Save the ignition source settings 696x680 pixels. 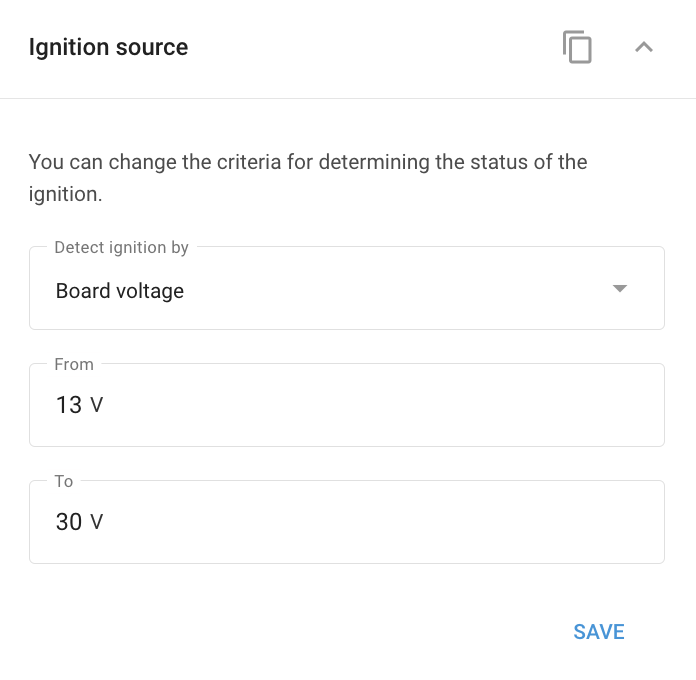click(599, 632)
